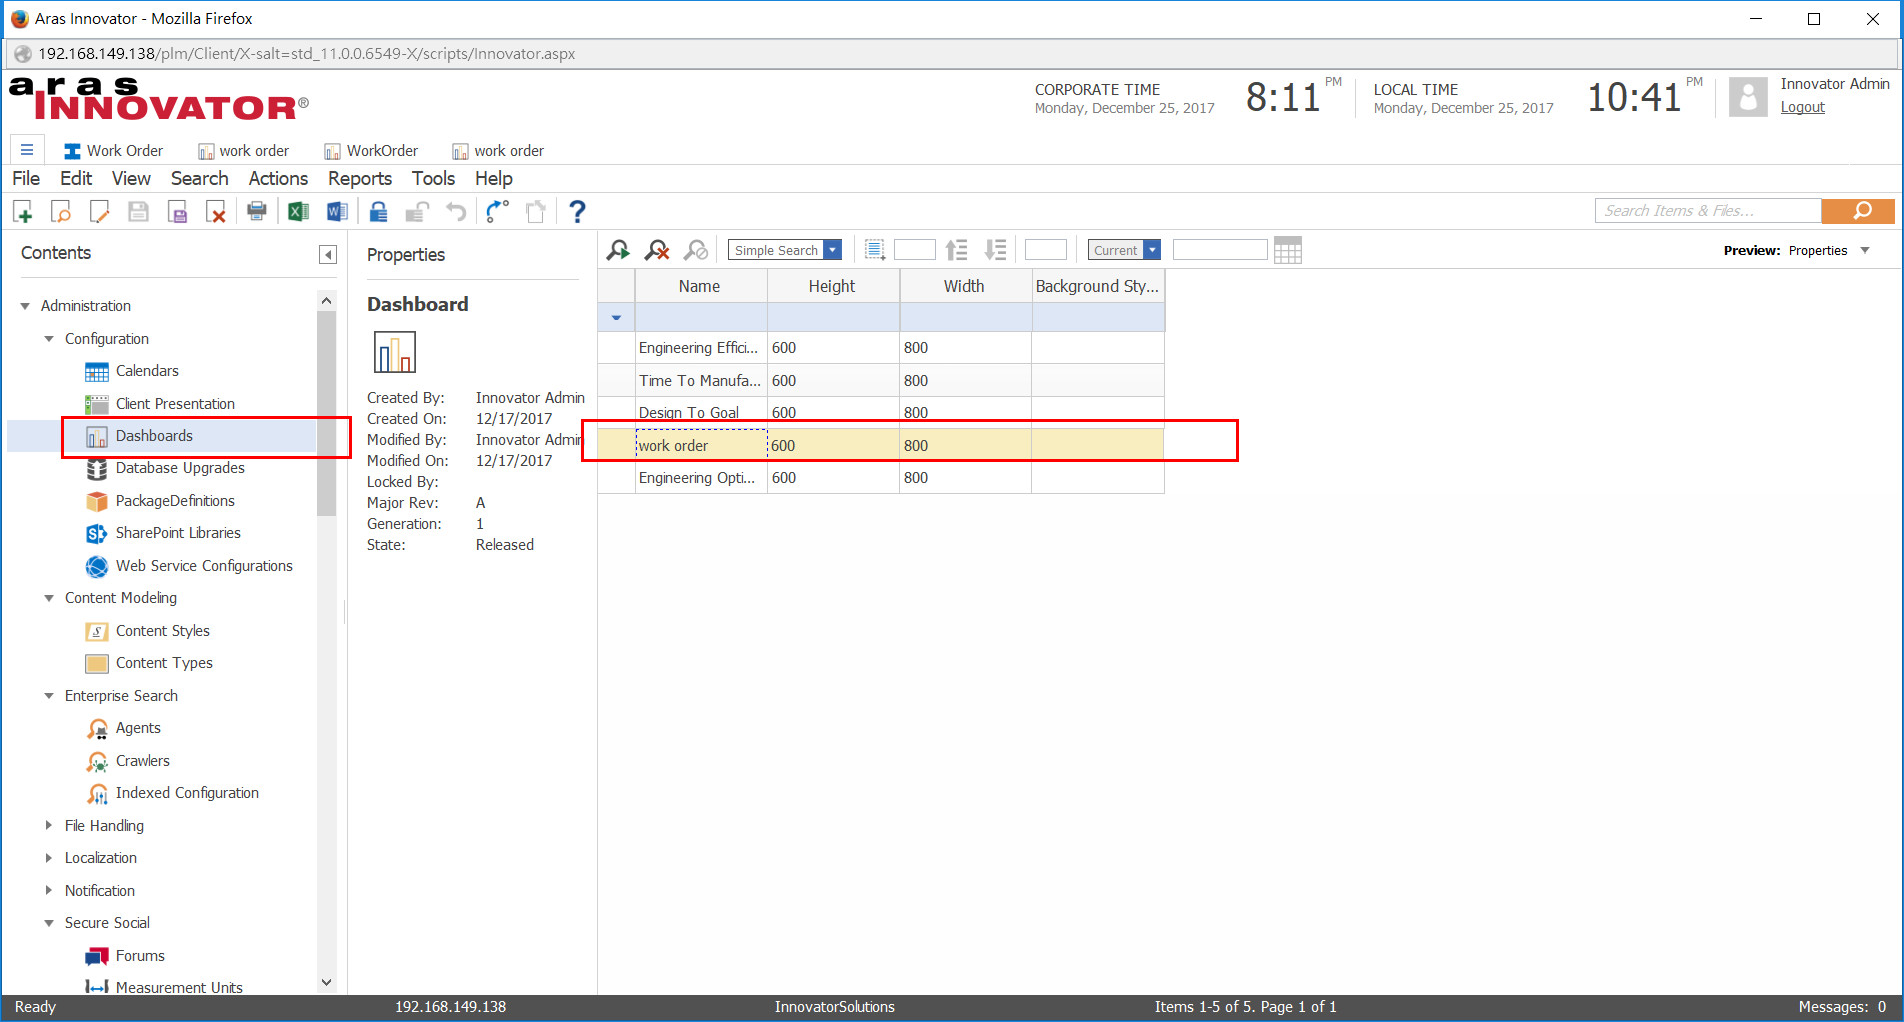Sort by Width column header

964,286
